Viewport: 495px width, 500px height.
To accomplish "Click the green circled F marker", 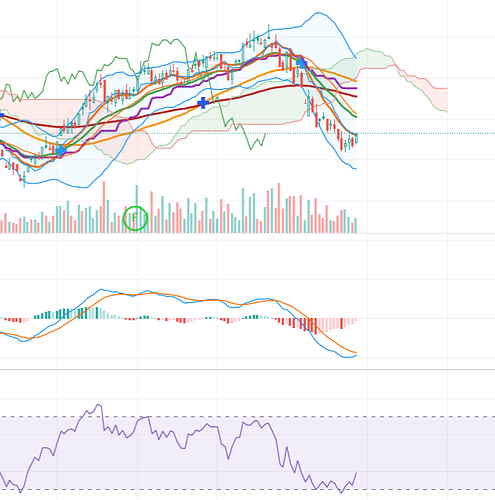I will pyautogui.click(x=135, y=218).
